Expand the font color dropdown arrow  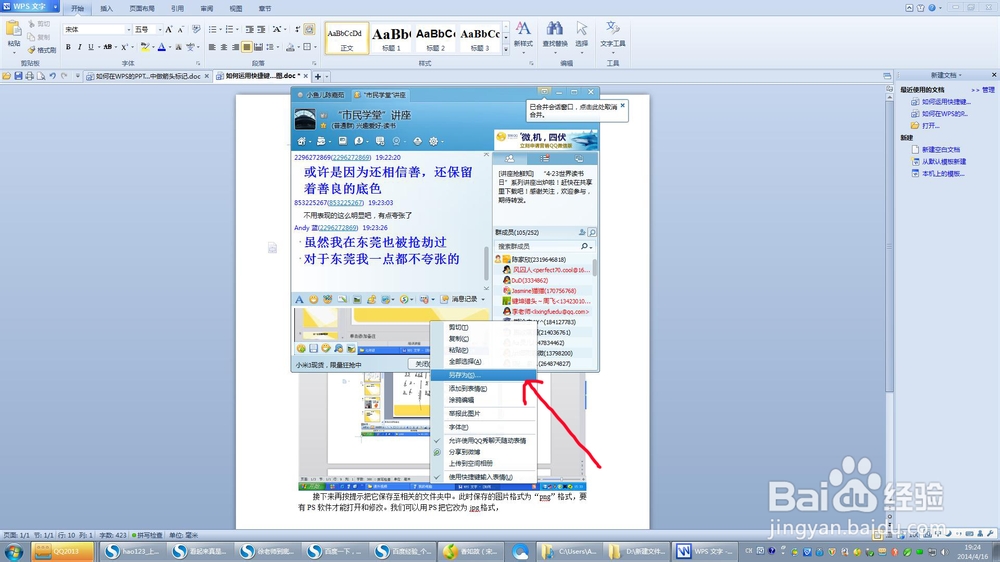[x=170, y=47]
